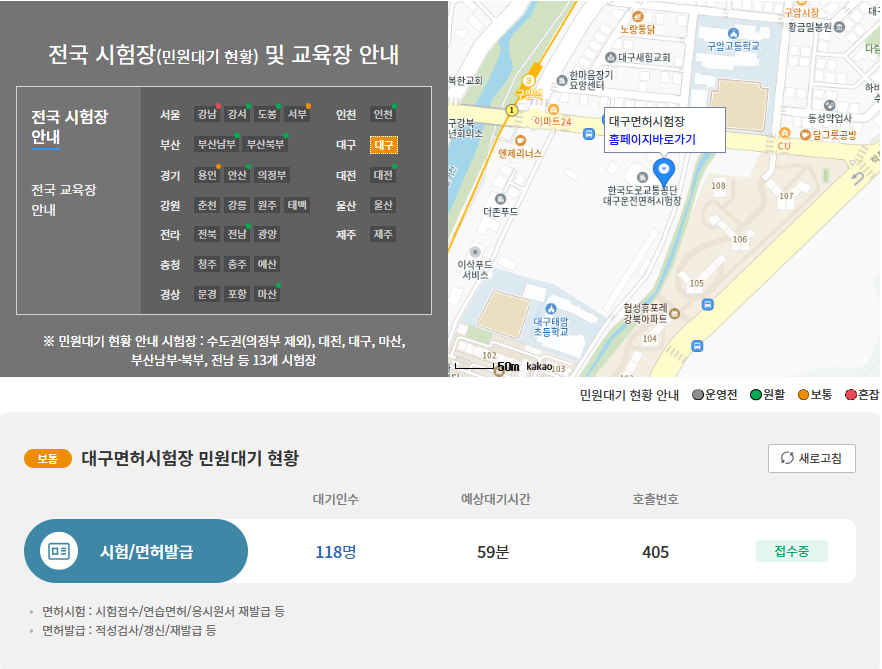Click the orange 보통 legend dot
Image resolution: width=882 pixels, height=669 pixels.
(x=804, y=394)
